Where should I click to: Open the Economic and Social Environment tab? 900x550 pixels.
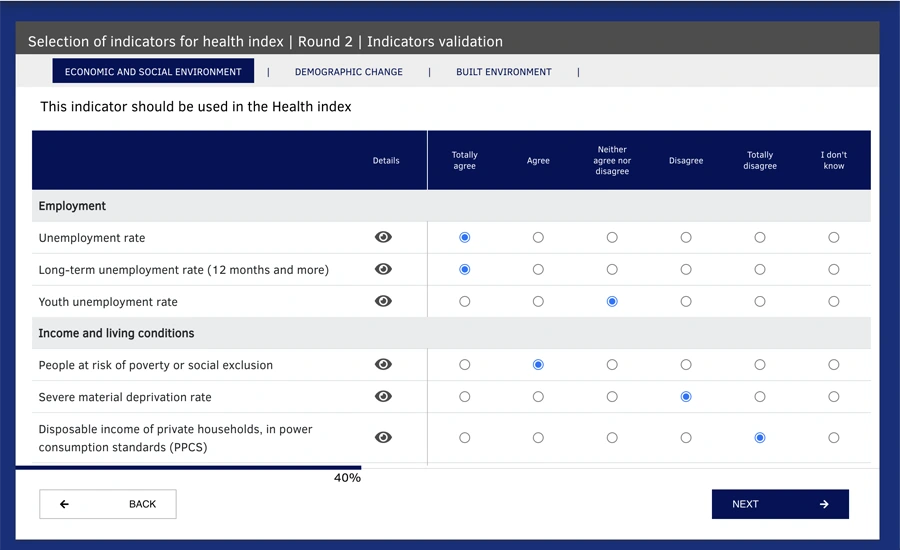(x=153, y=71)
